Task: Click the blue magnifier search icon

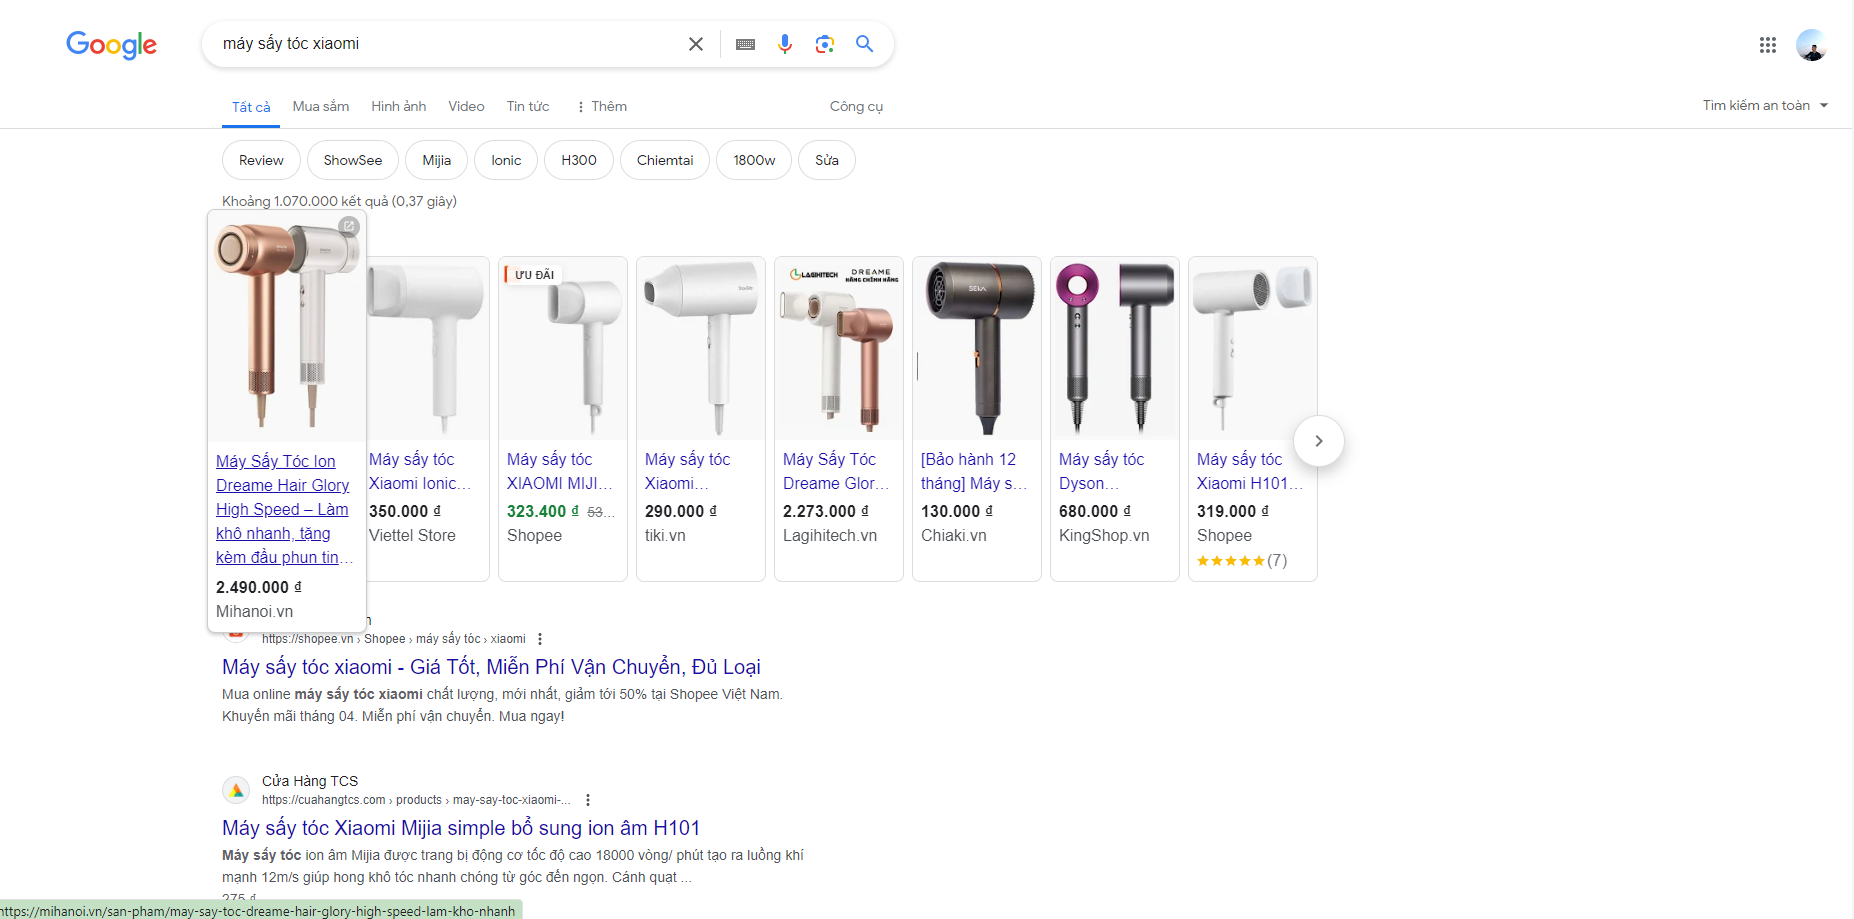Action: tap(865, 44)
